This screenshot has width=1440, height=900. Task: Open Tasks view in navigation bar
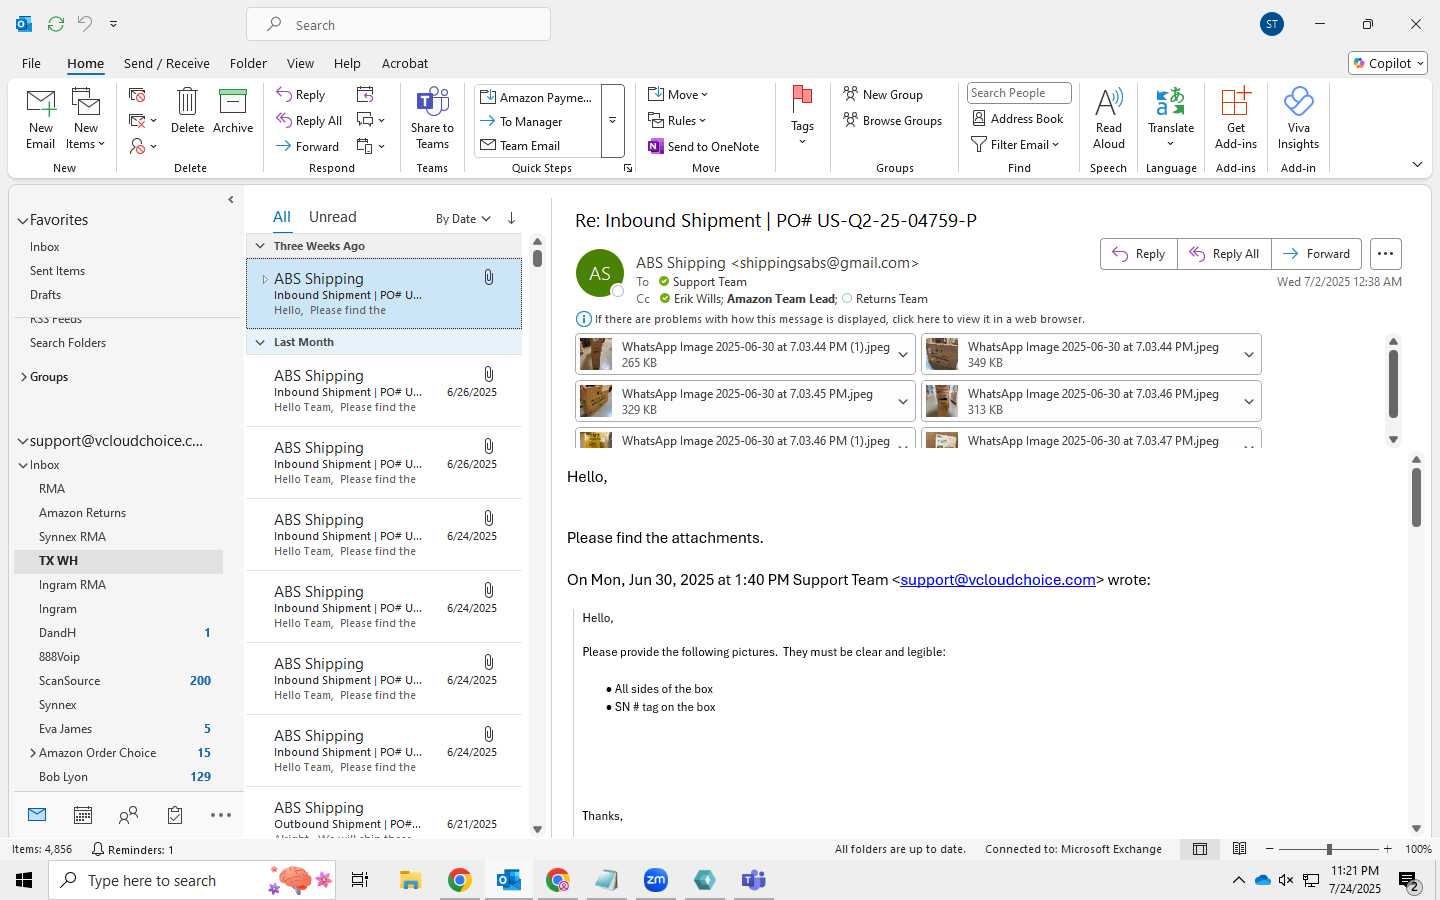[x=175, y=815]
